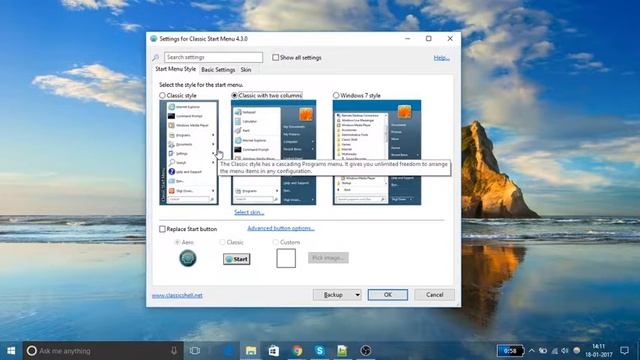
Task: Open the Action Center notification icon
Action: coord(624,351)
